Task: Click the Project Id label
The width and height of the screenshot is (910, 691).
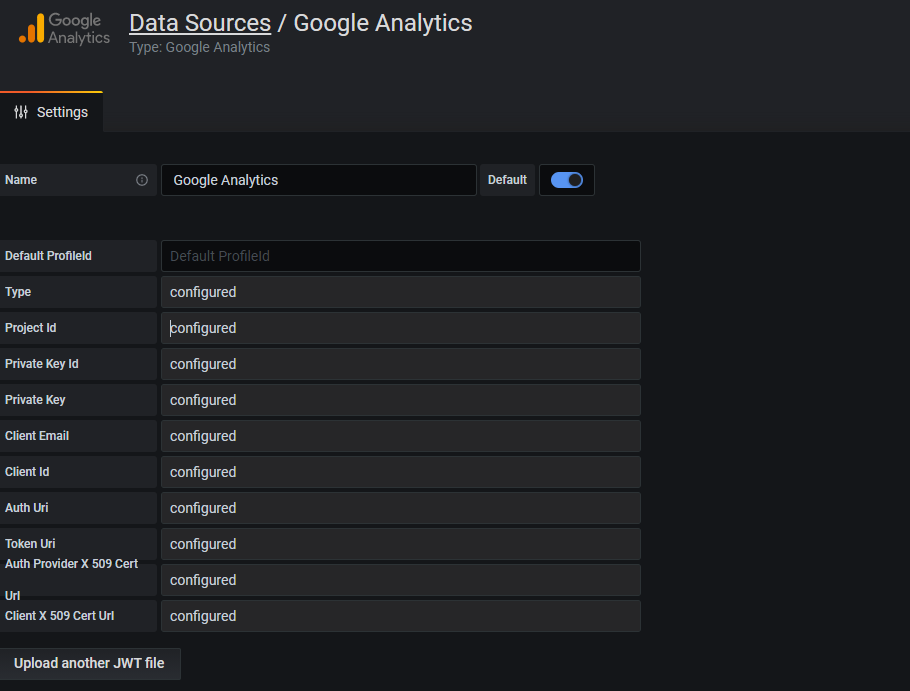Action: [x=31, y=328]
